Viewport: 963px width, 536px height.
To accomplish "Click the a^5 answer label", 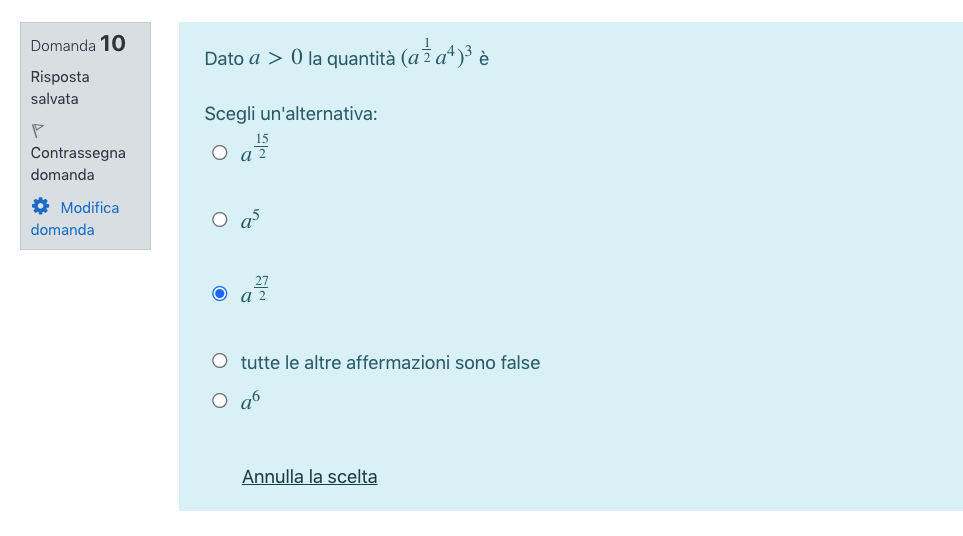I will pos(250,219).
